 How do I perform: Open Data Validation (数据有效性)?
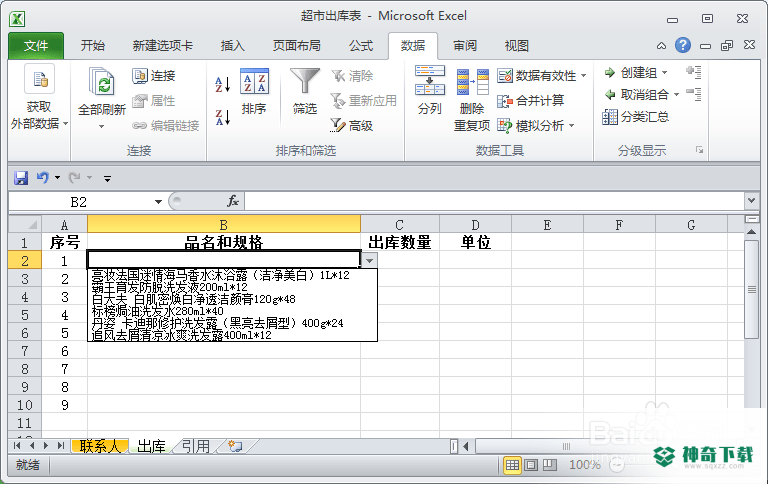pos(537,75)
